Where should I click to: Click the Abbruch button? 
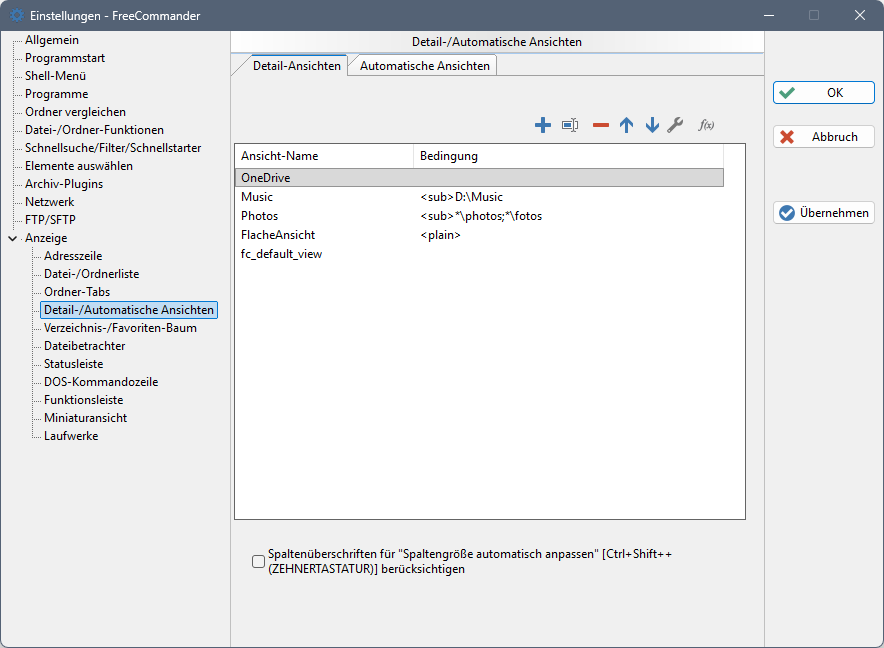(824, 137)
